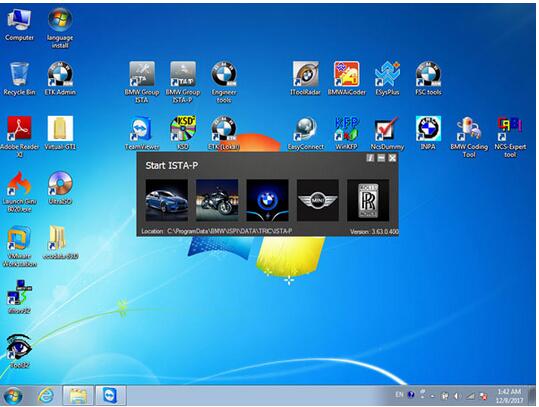539x407 pixels.
Task: Launch WinKFP shortcut
Action: [346, 133]
